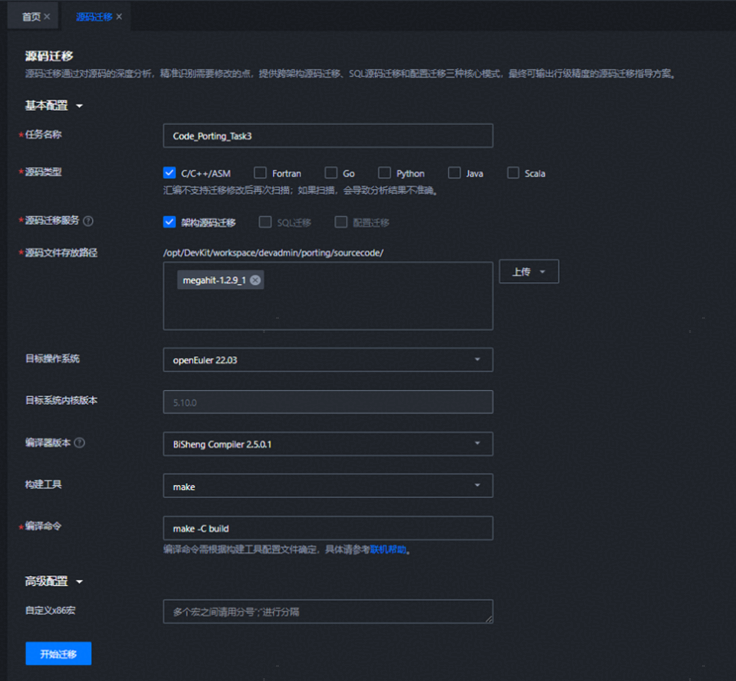Click the help icon beside 编译器版本
The image size is (736, 681).
(x=79, y=443)
